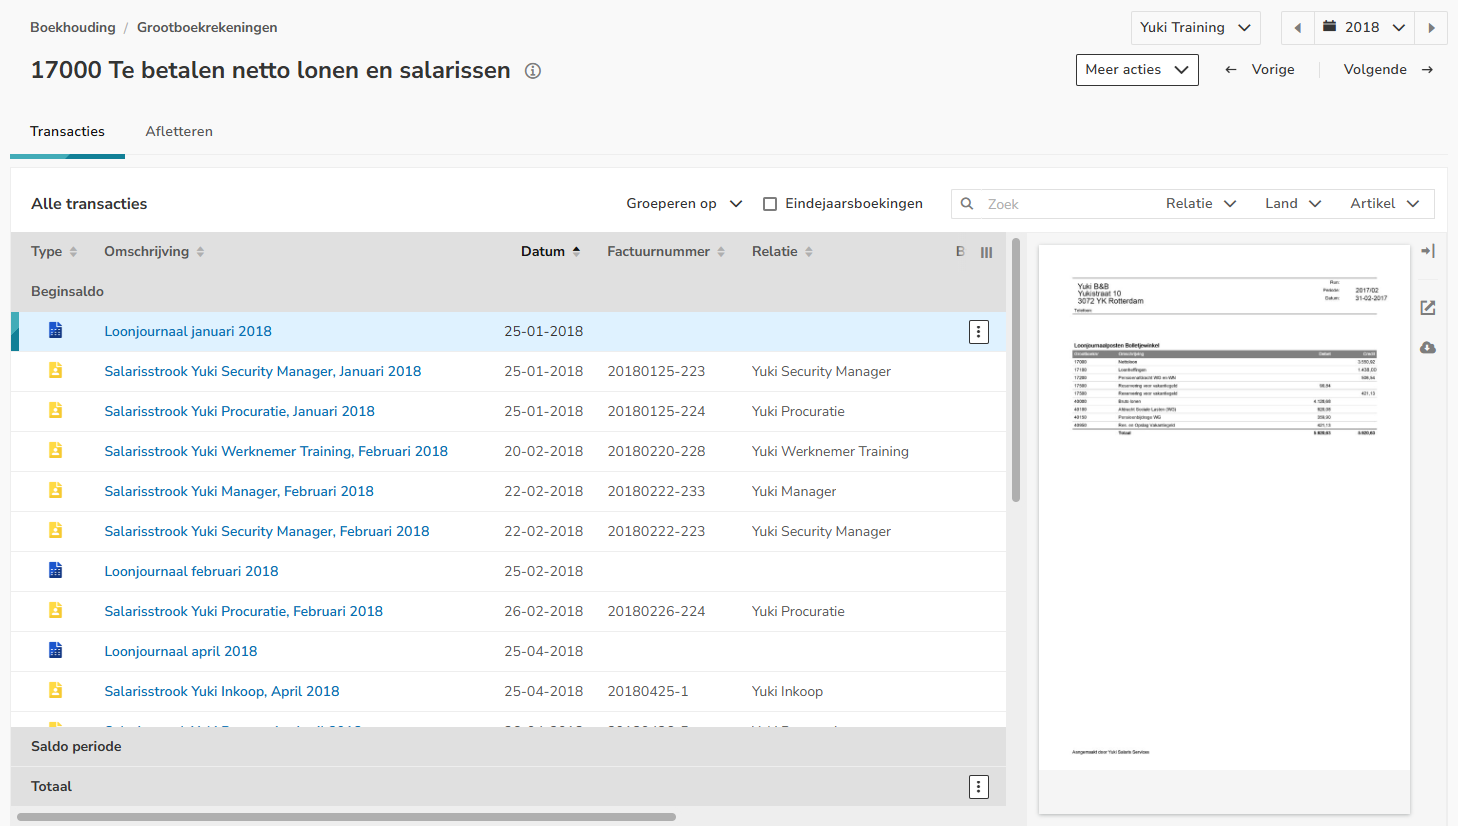Screen dimensions: 1458x826
Task: Click document icon of Loonjournaal februari 2018
Action: pos(56,570)
